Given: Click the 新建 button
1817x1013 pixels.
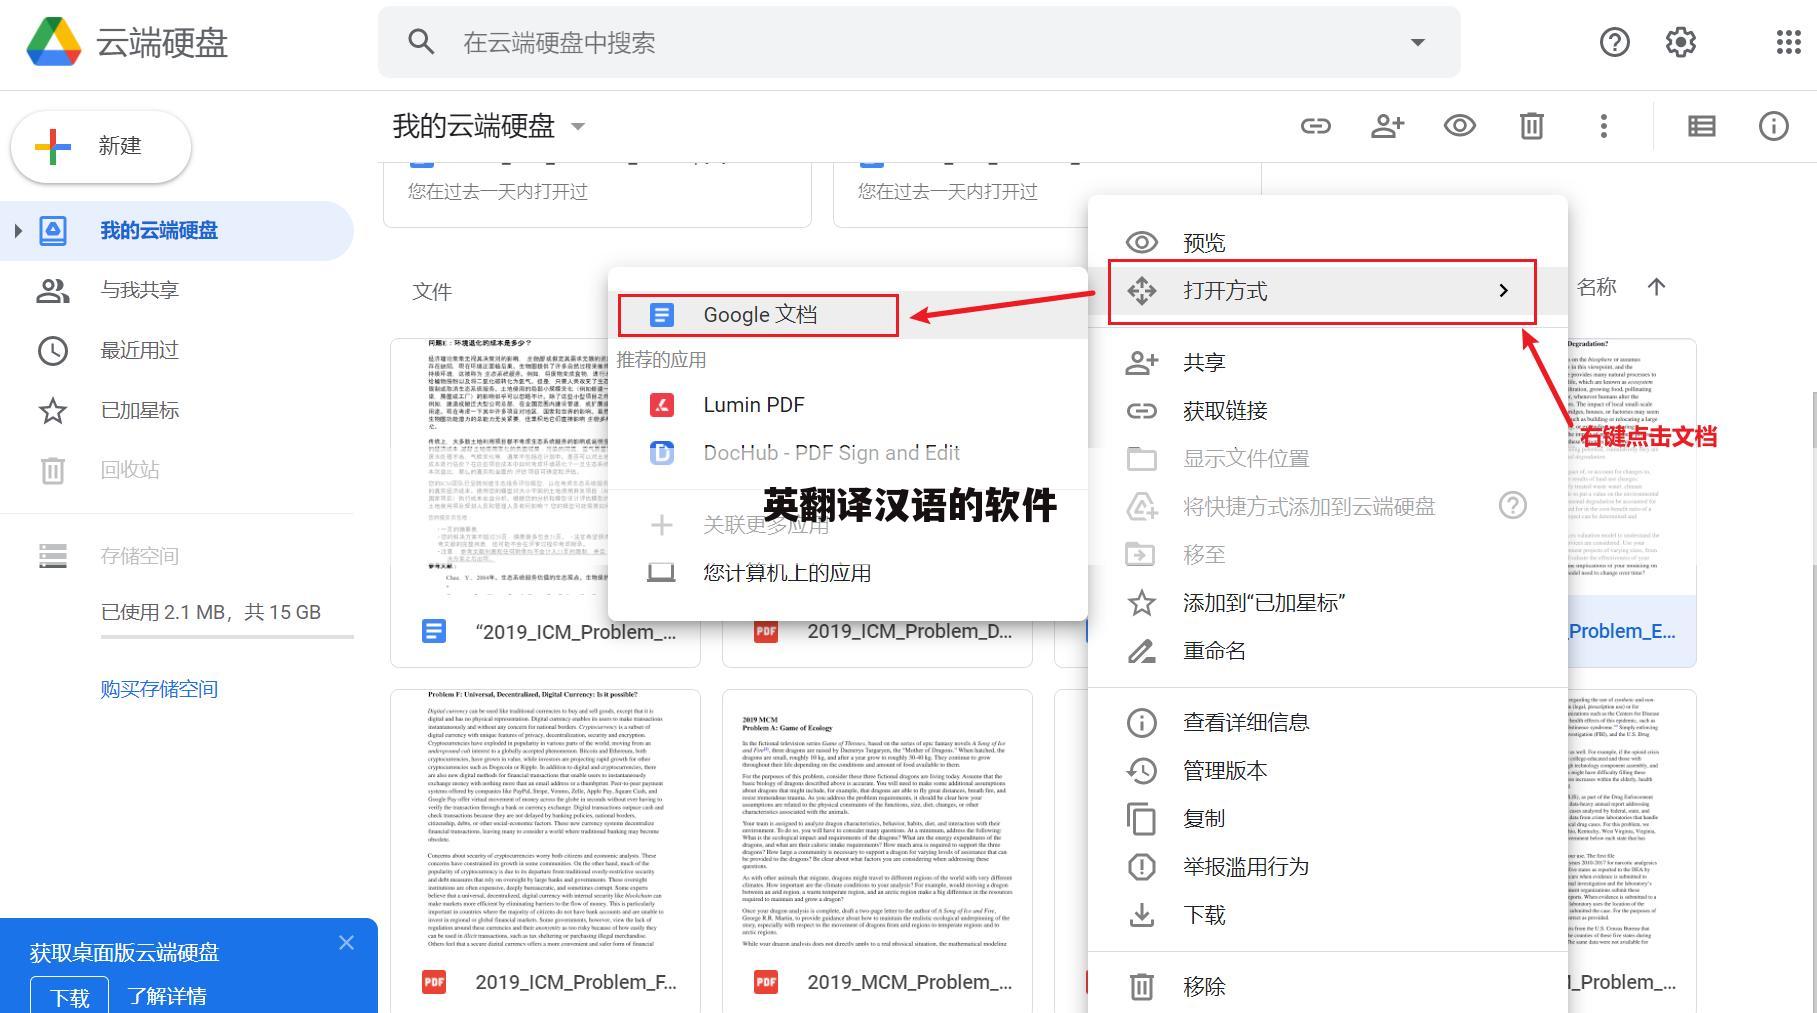Looking at the screenshot, I should click(x=101, y=146).
